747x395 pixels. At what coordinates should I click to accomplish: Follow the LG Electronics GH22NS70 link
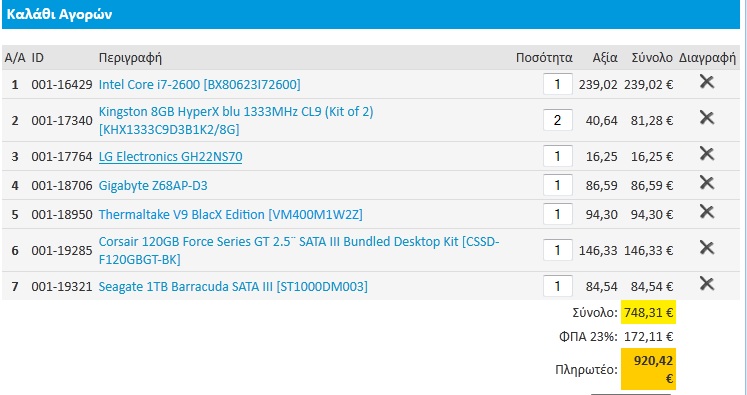pos(170,157)
